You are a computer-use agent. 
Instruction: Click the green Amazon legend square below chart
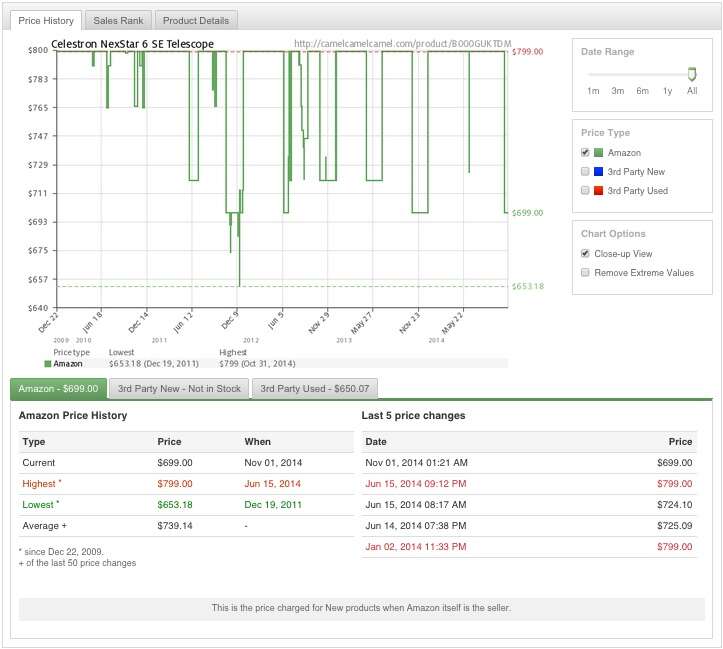[47, 364]
